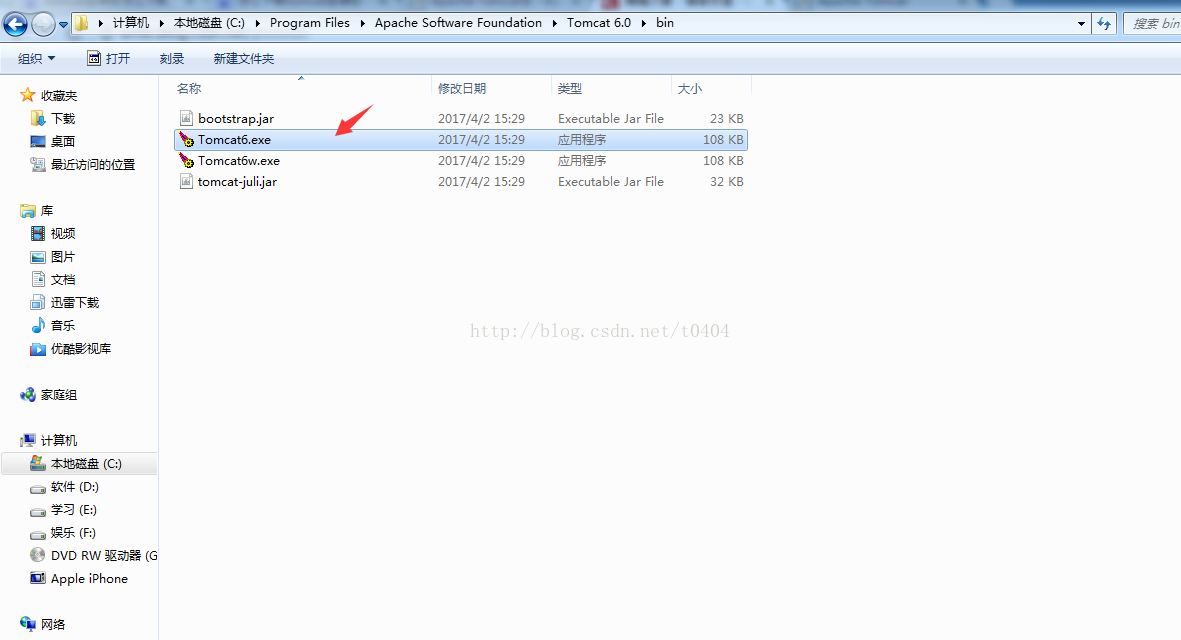Click the folder icon in address bar
This screenshot has width=1181, height=640.
click(81, 23)
